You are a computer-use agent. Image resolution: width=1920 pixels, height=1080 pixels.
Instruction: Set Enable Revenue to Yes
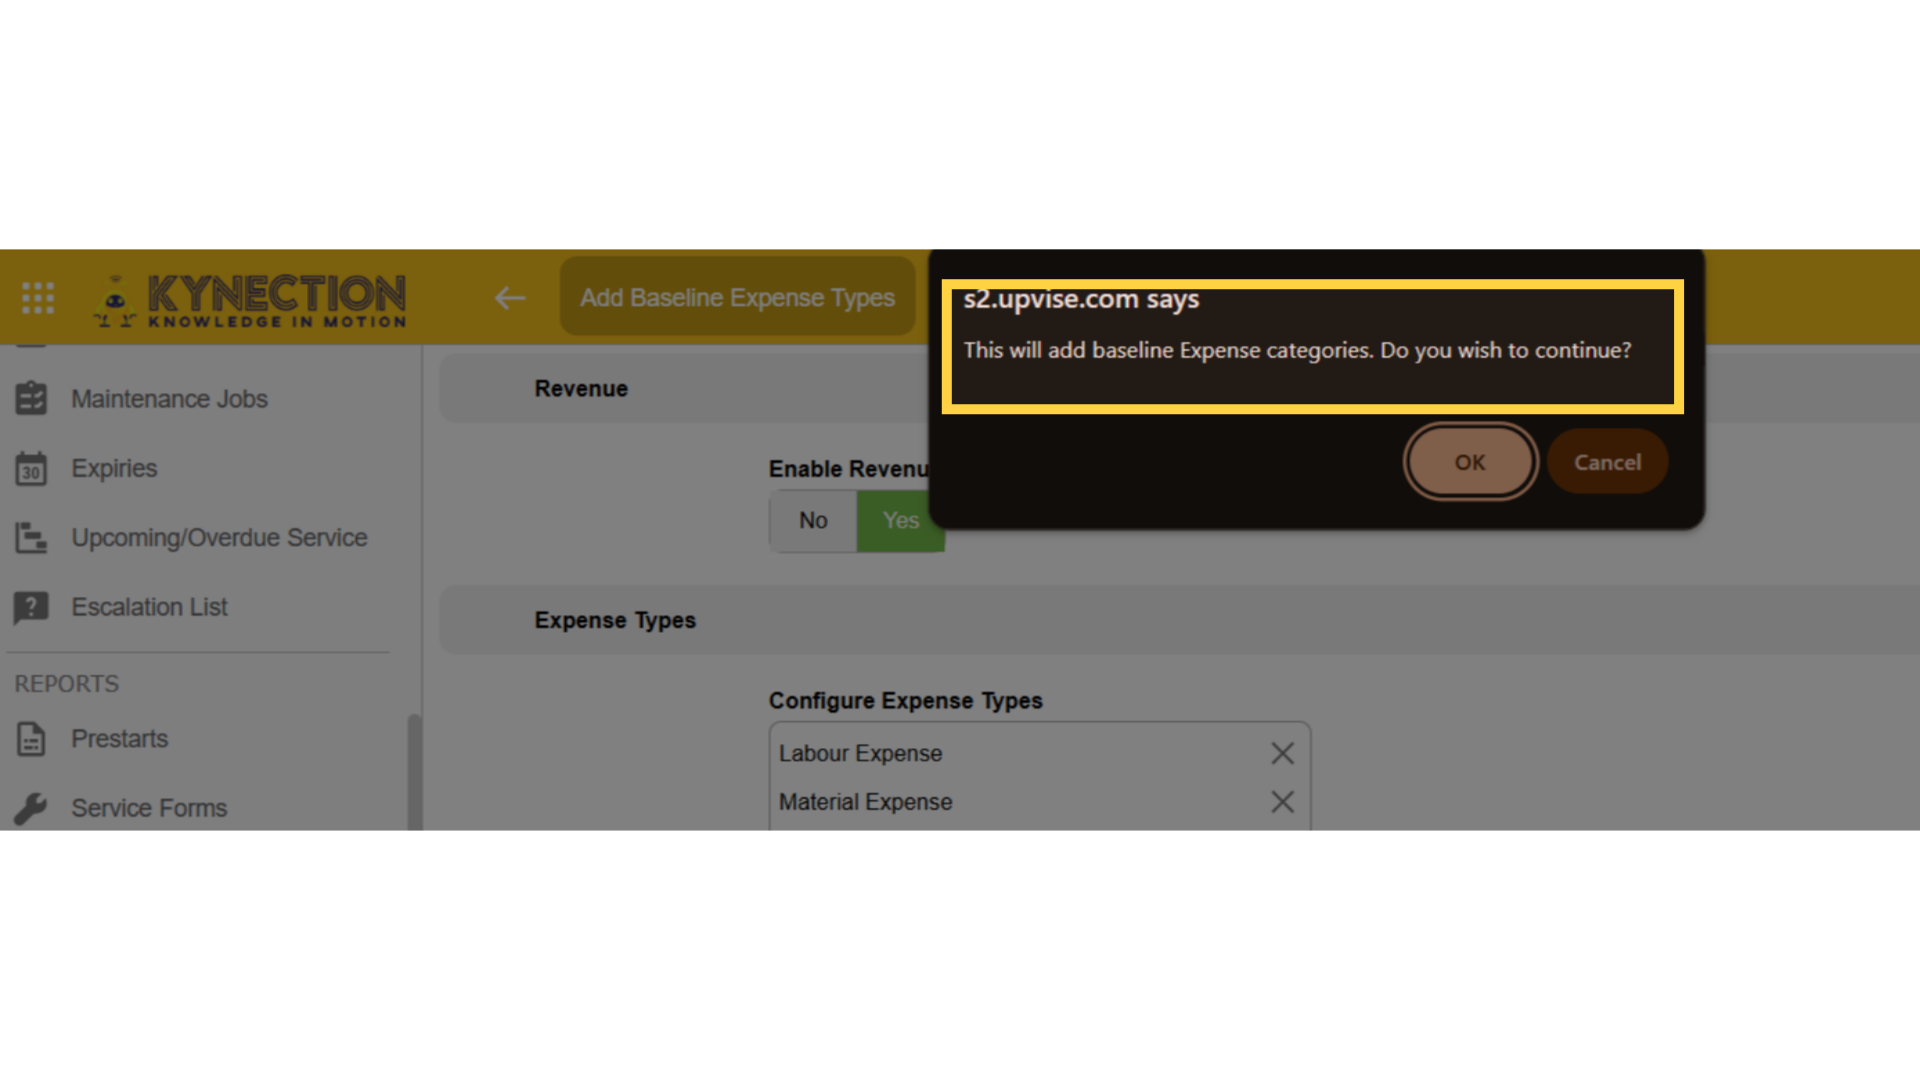(900, 520)
